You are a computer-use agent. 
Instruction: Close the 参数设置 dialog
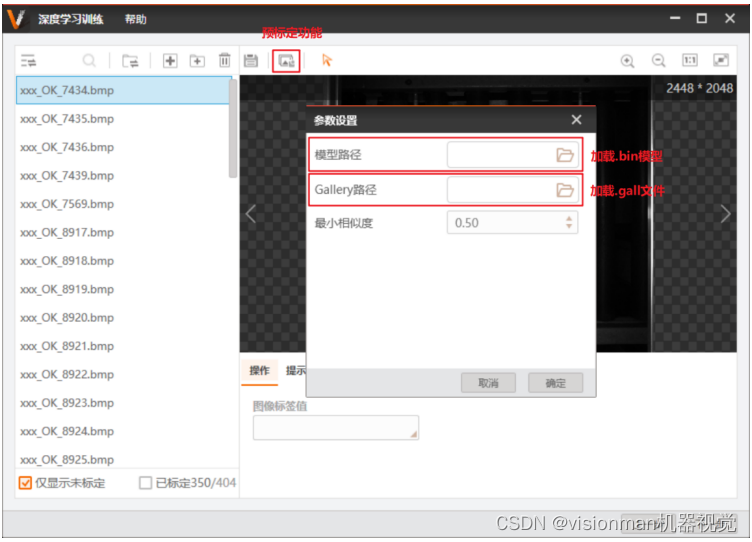click(x=576, y=120)
